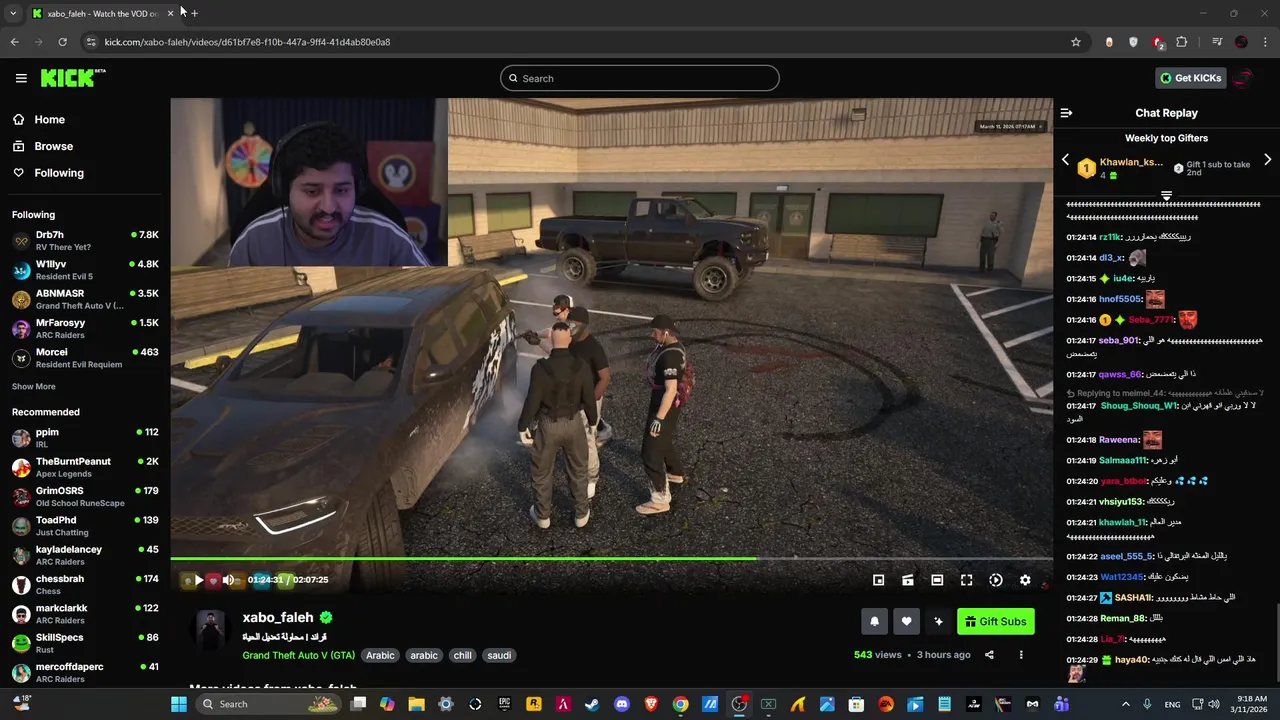The width and height of the screenshot is (1280, 720).
Task: Mute the video volume
Action: click(x=228, y=580)
